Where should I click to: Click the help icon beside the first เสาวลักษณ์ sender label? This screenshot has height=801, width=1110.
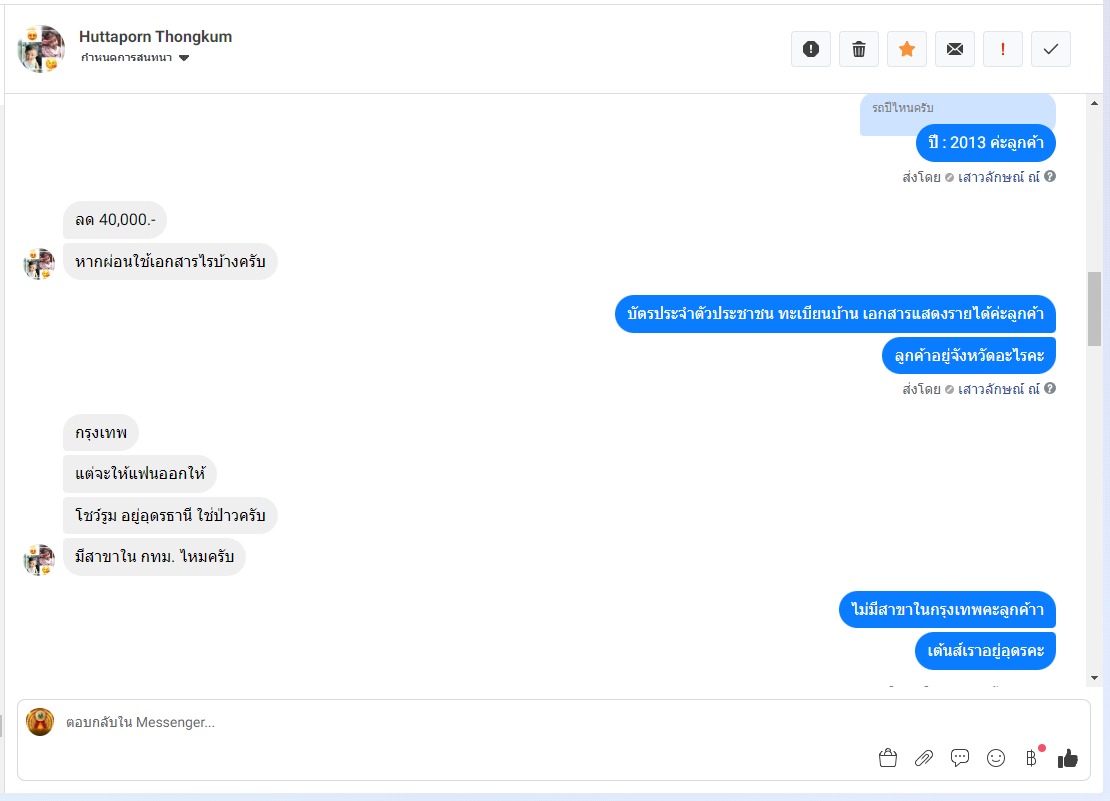pos(1050,176)
